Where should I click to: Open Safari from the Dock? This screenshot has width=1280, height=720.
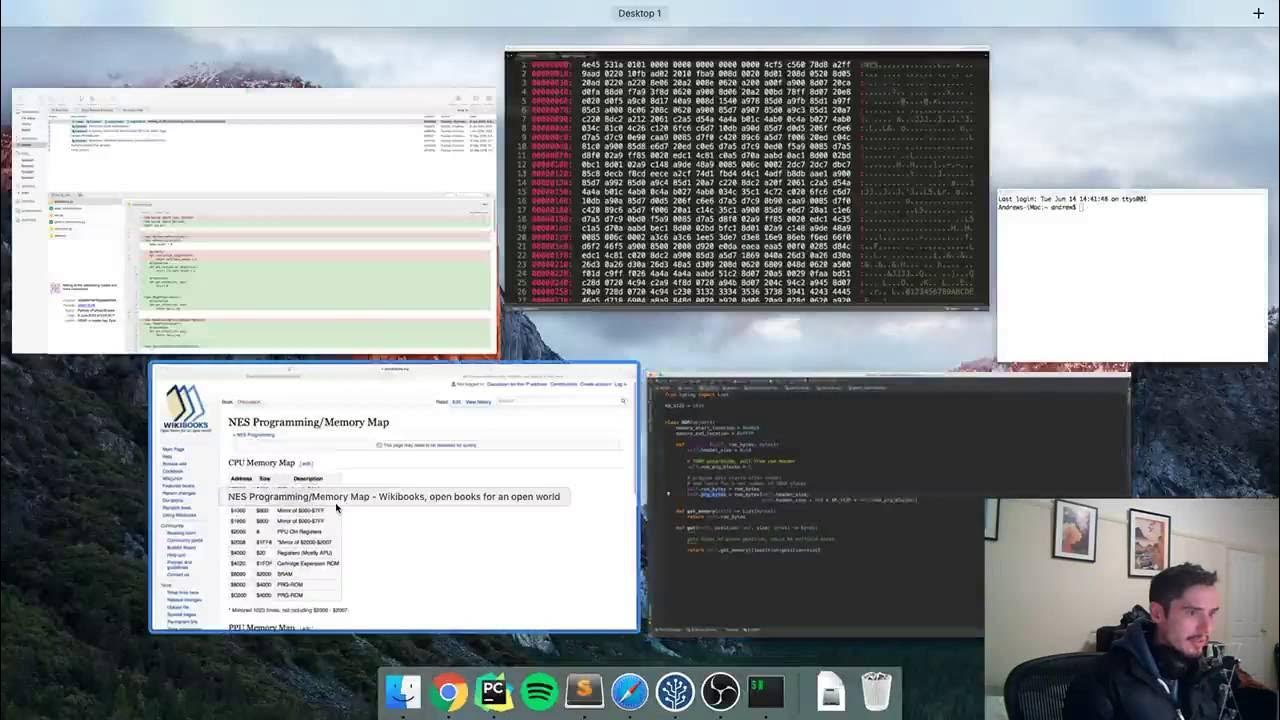[630, 692]
